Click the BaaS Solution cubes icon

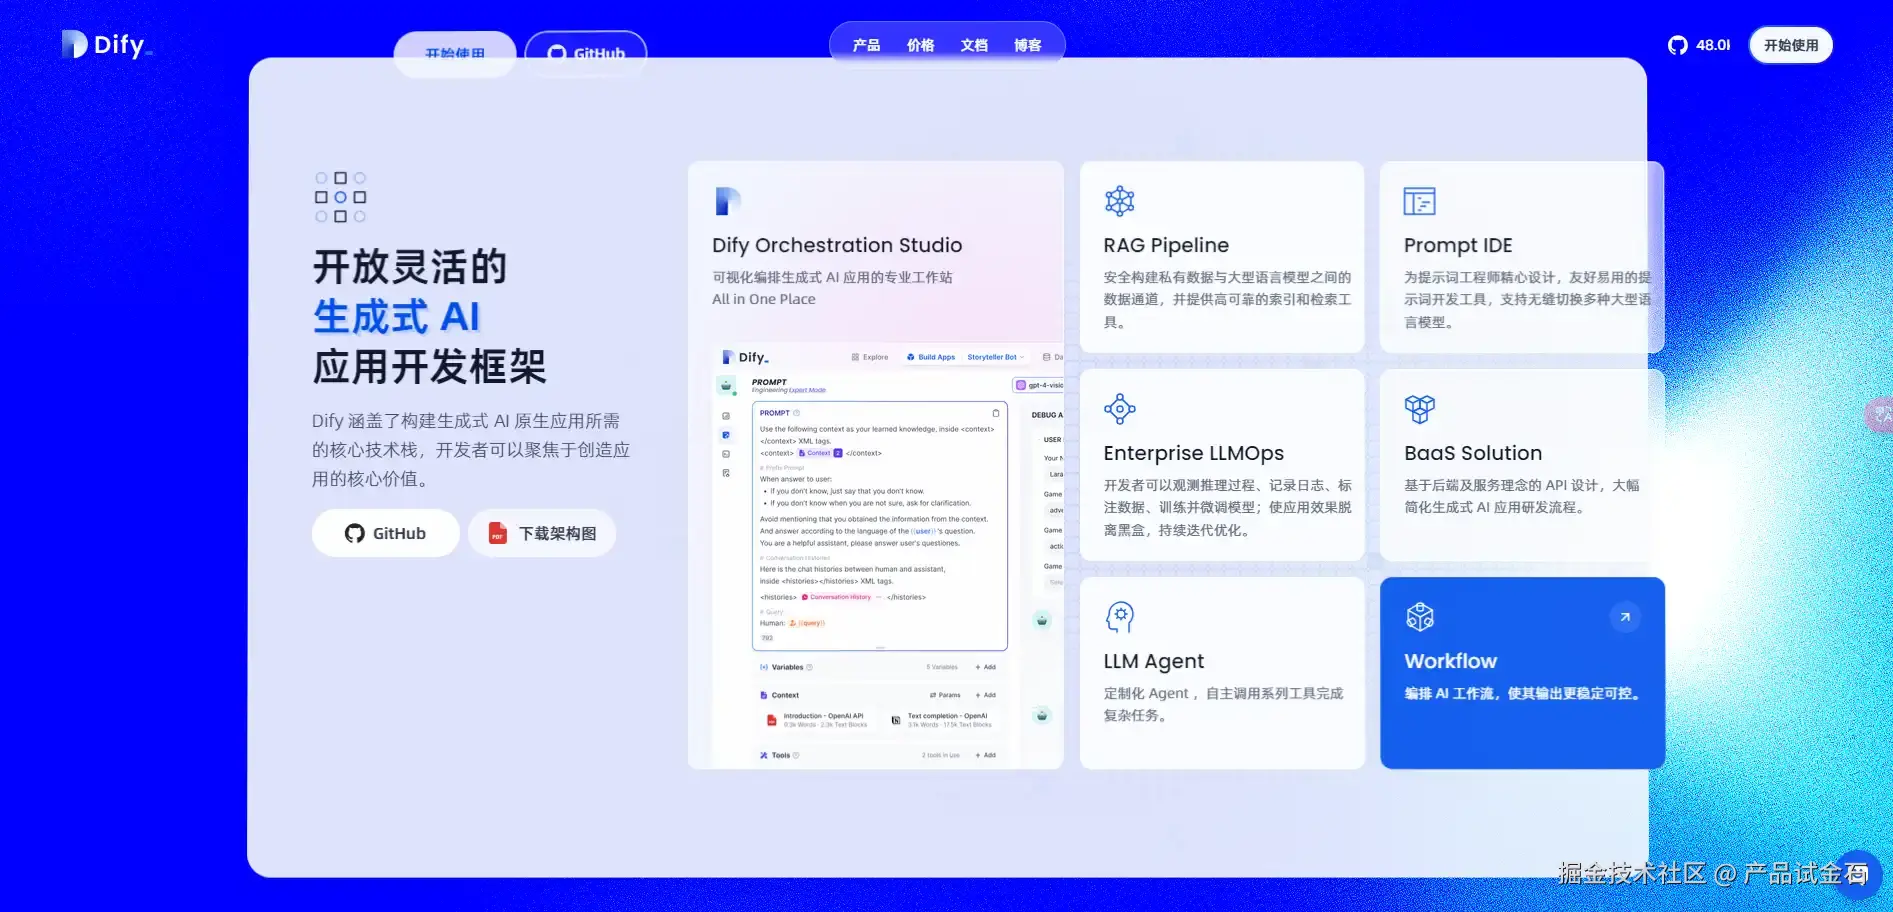pyautogui.click(x=1419, y=409)
